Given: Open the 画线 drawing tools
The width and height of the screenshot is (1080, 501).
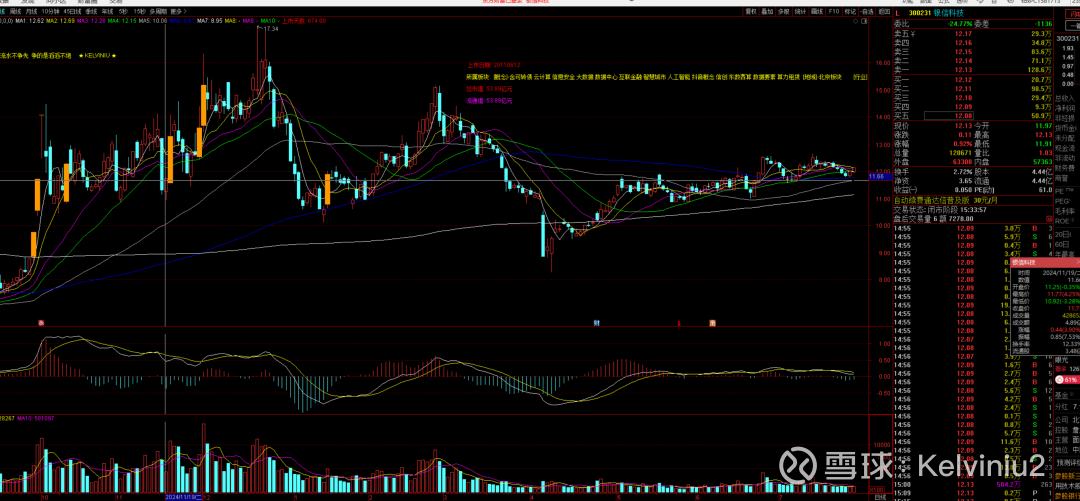Looking at the screenshot, I should pyautogui.click(x=817, y=12).
